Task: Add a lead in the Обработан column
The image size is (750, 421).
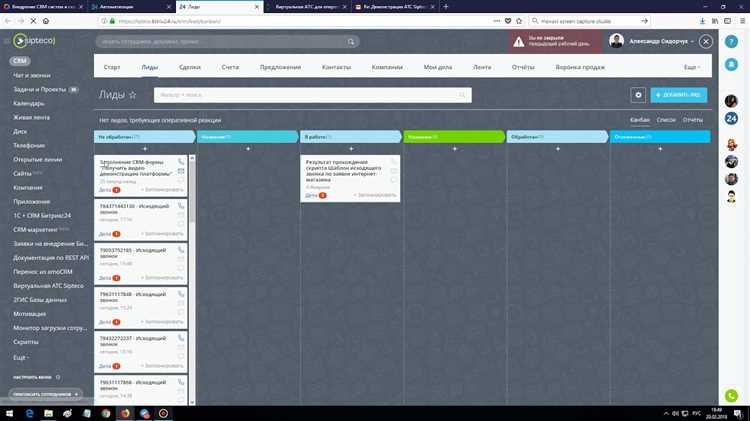Action: pos(558,149)
